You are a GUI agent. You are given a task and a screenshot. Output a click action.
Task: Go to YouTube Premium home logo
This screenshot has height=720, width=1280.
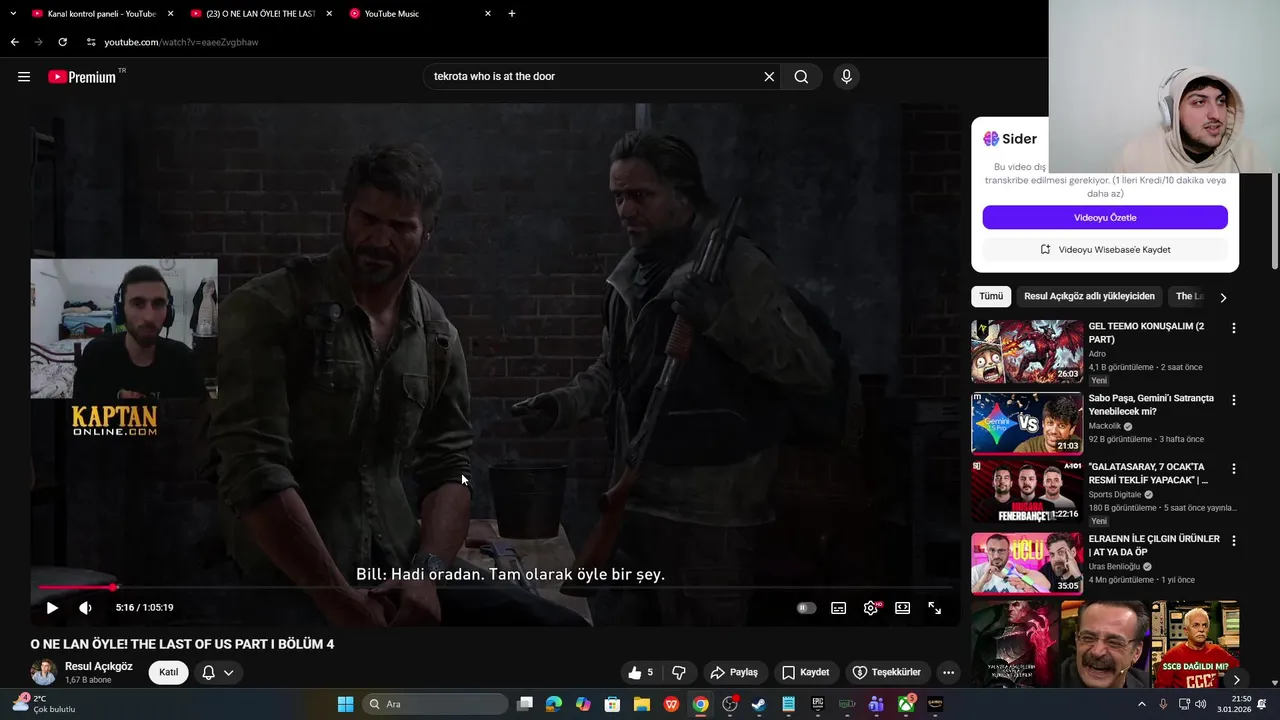coord(82,77)
